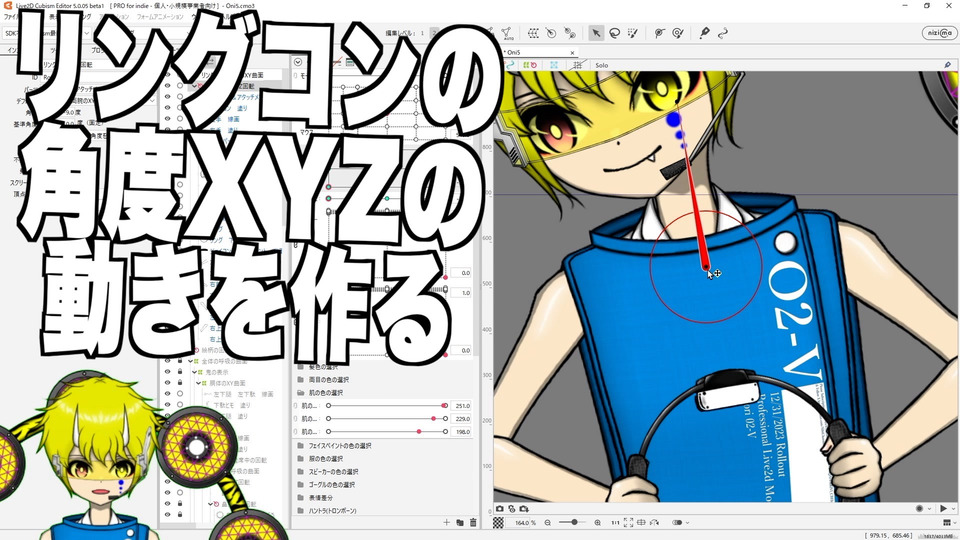Play the animation with play button
Image resolution: width=960 pixels, height=540 pixels.
943,509
